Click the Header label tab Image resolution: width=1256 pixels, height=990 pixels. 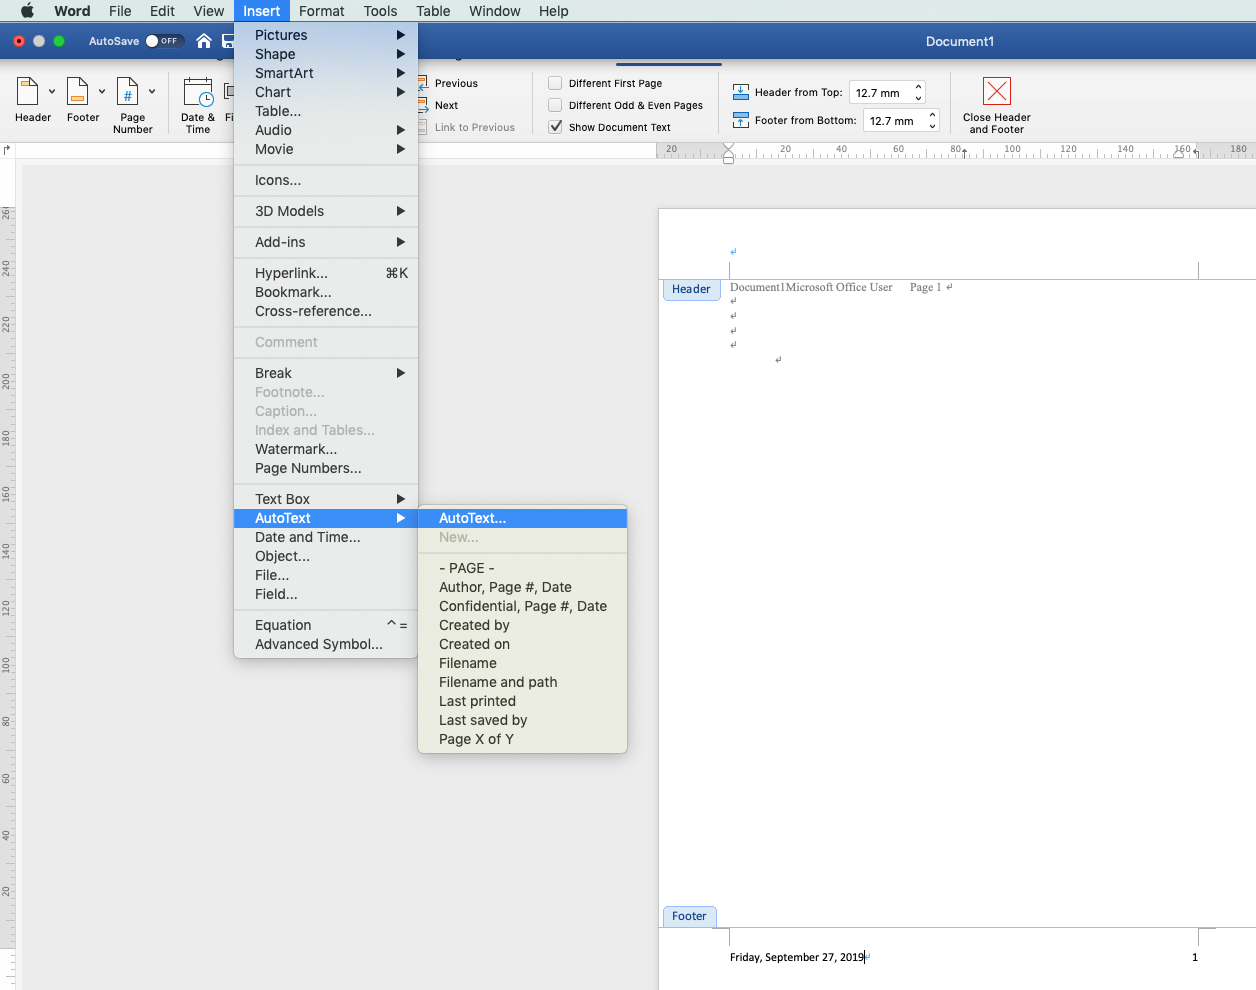click(x=691, y=289)
